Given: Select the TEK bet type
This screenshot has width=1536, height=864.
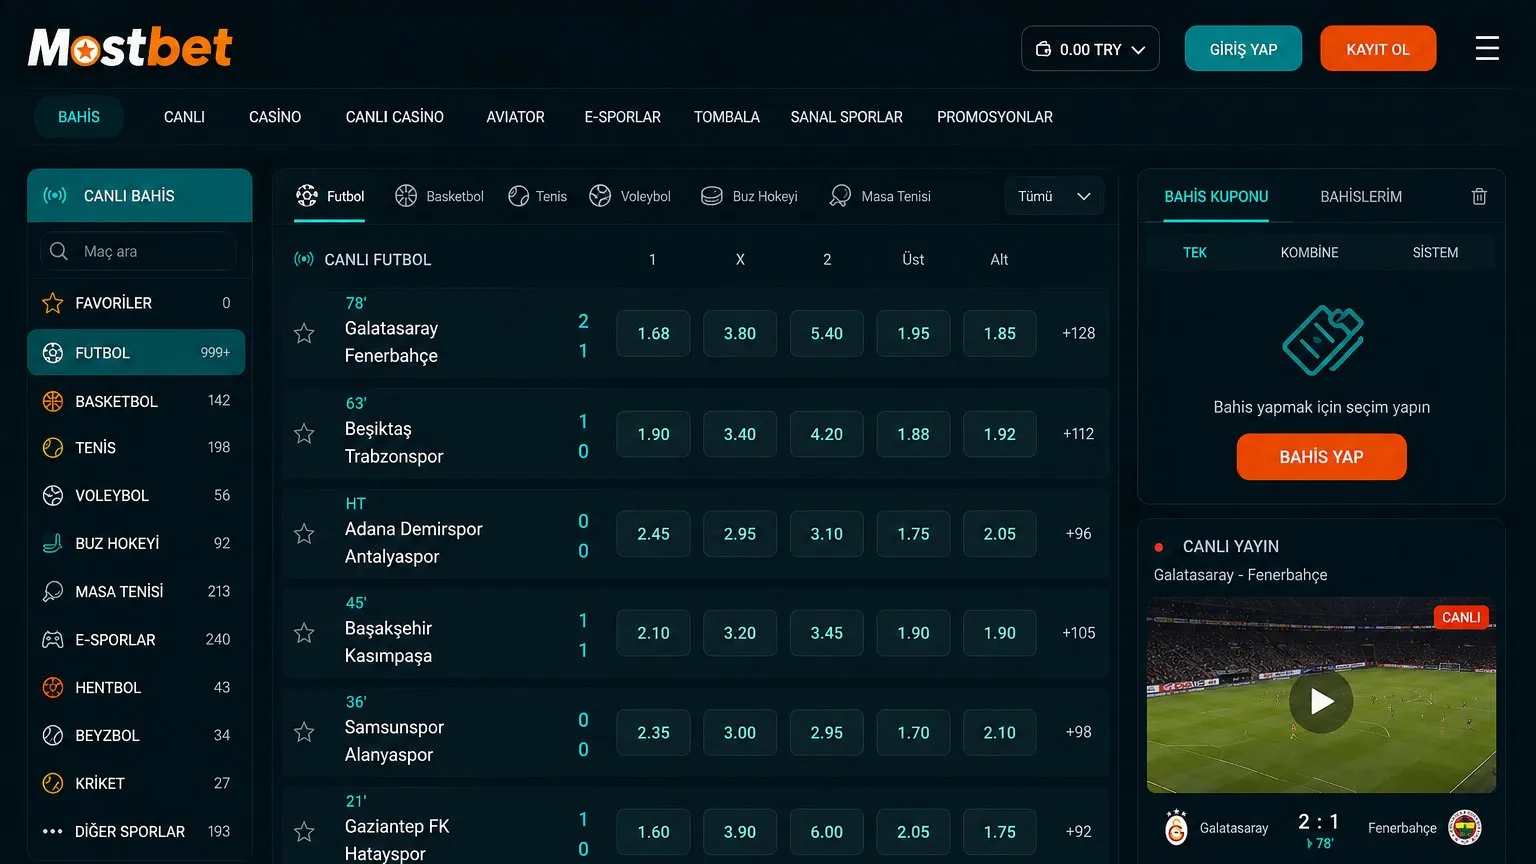Looking at the screenshot, I should pos(1195,252).
